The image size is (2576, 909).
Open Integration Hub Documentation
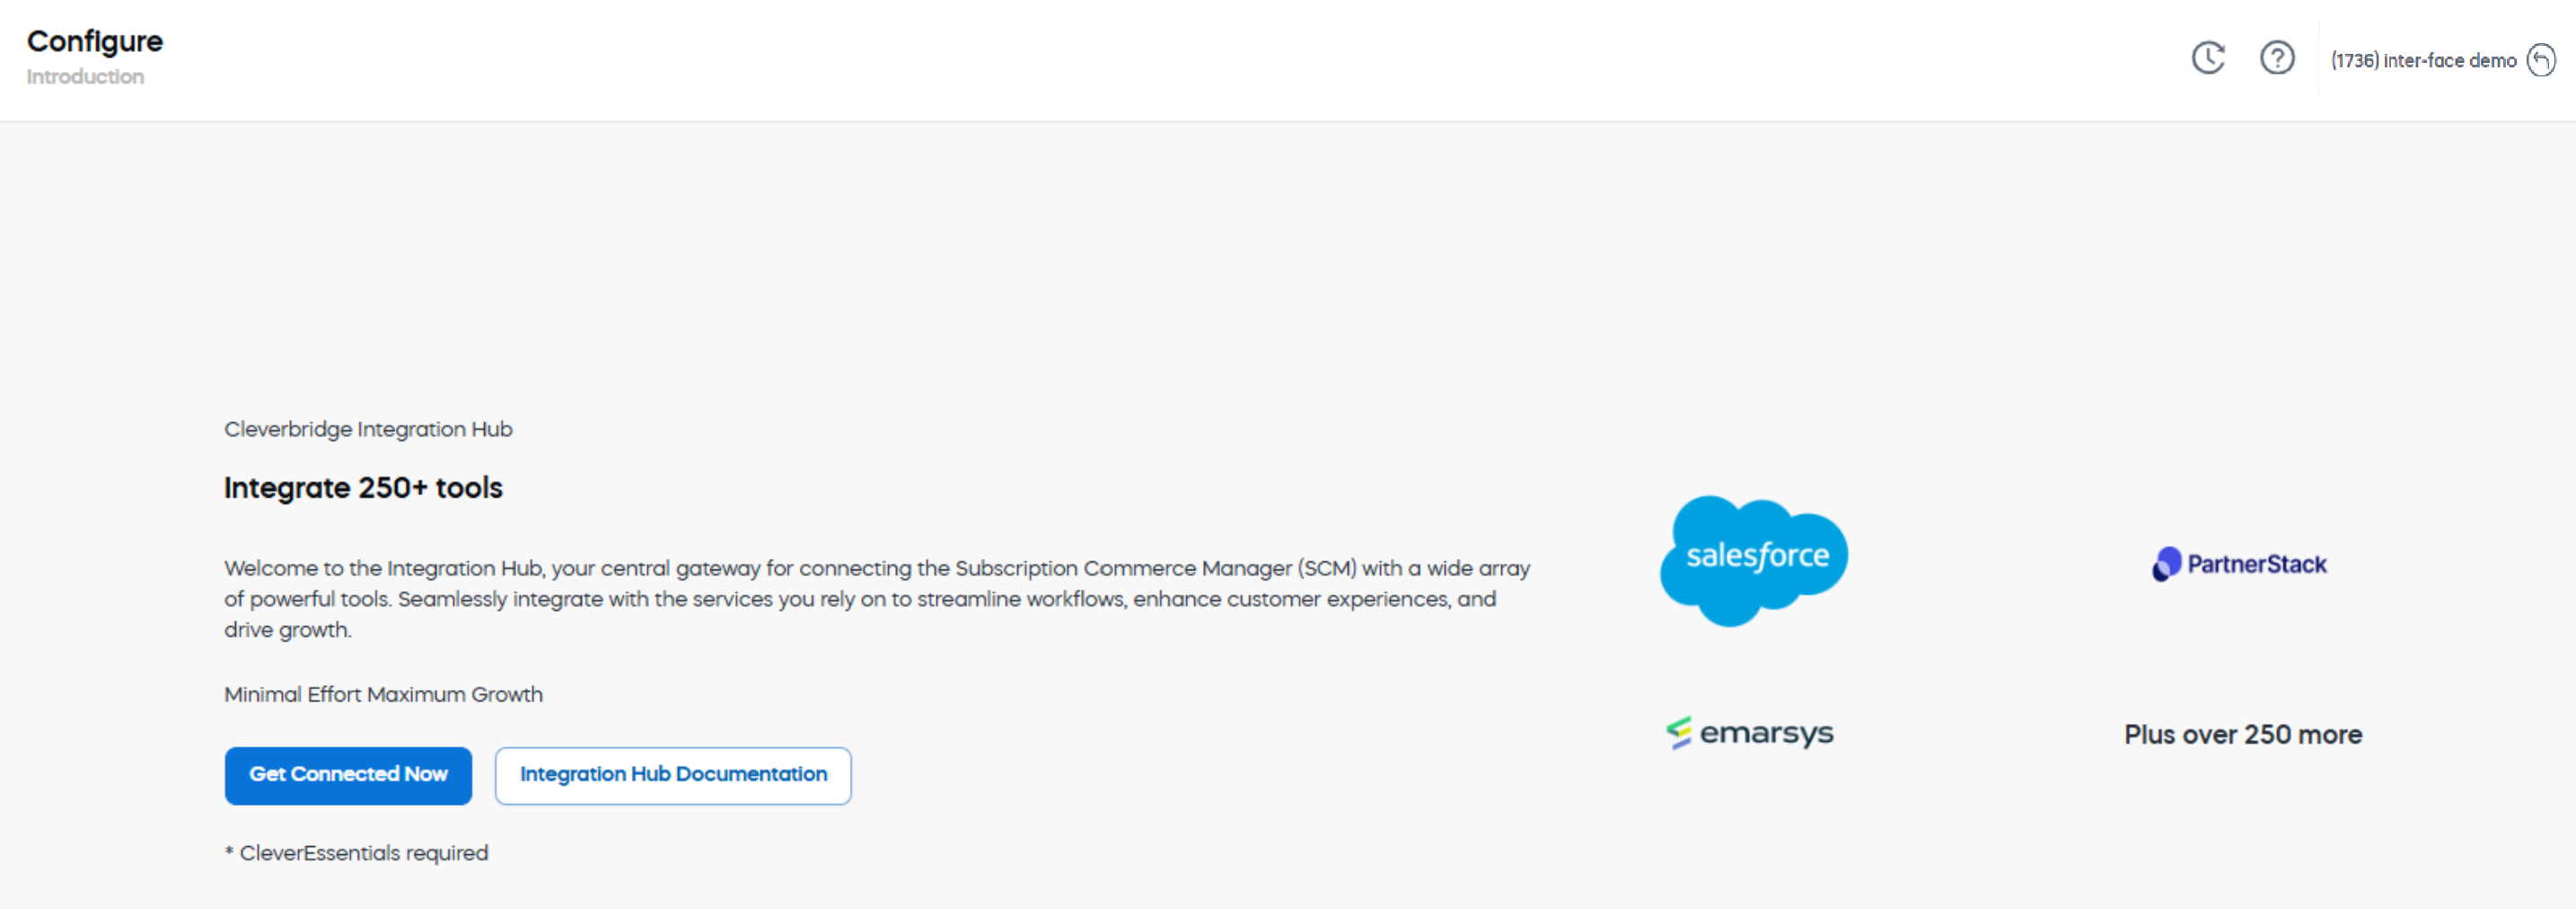pos(673,775)
